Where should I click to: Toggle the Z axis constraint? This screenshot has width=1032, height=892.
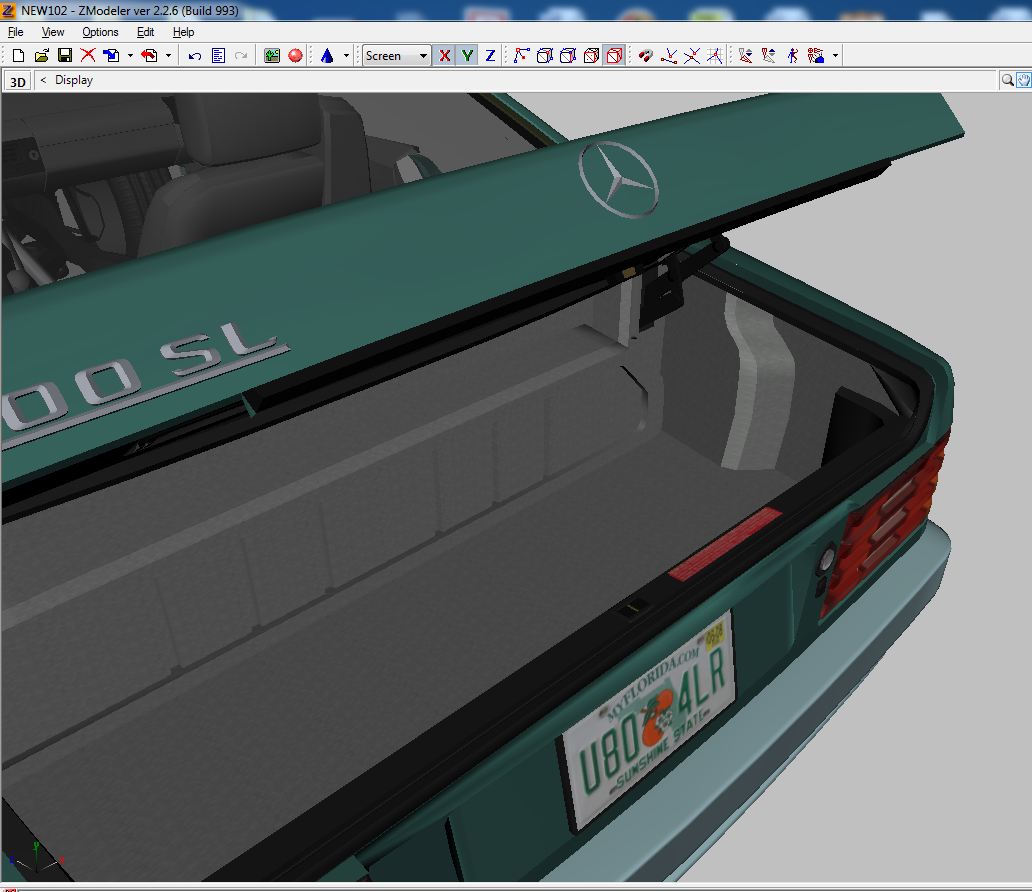490,56
